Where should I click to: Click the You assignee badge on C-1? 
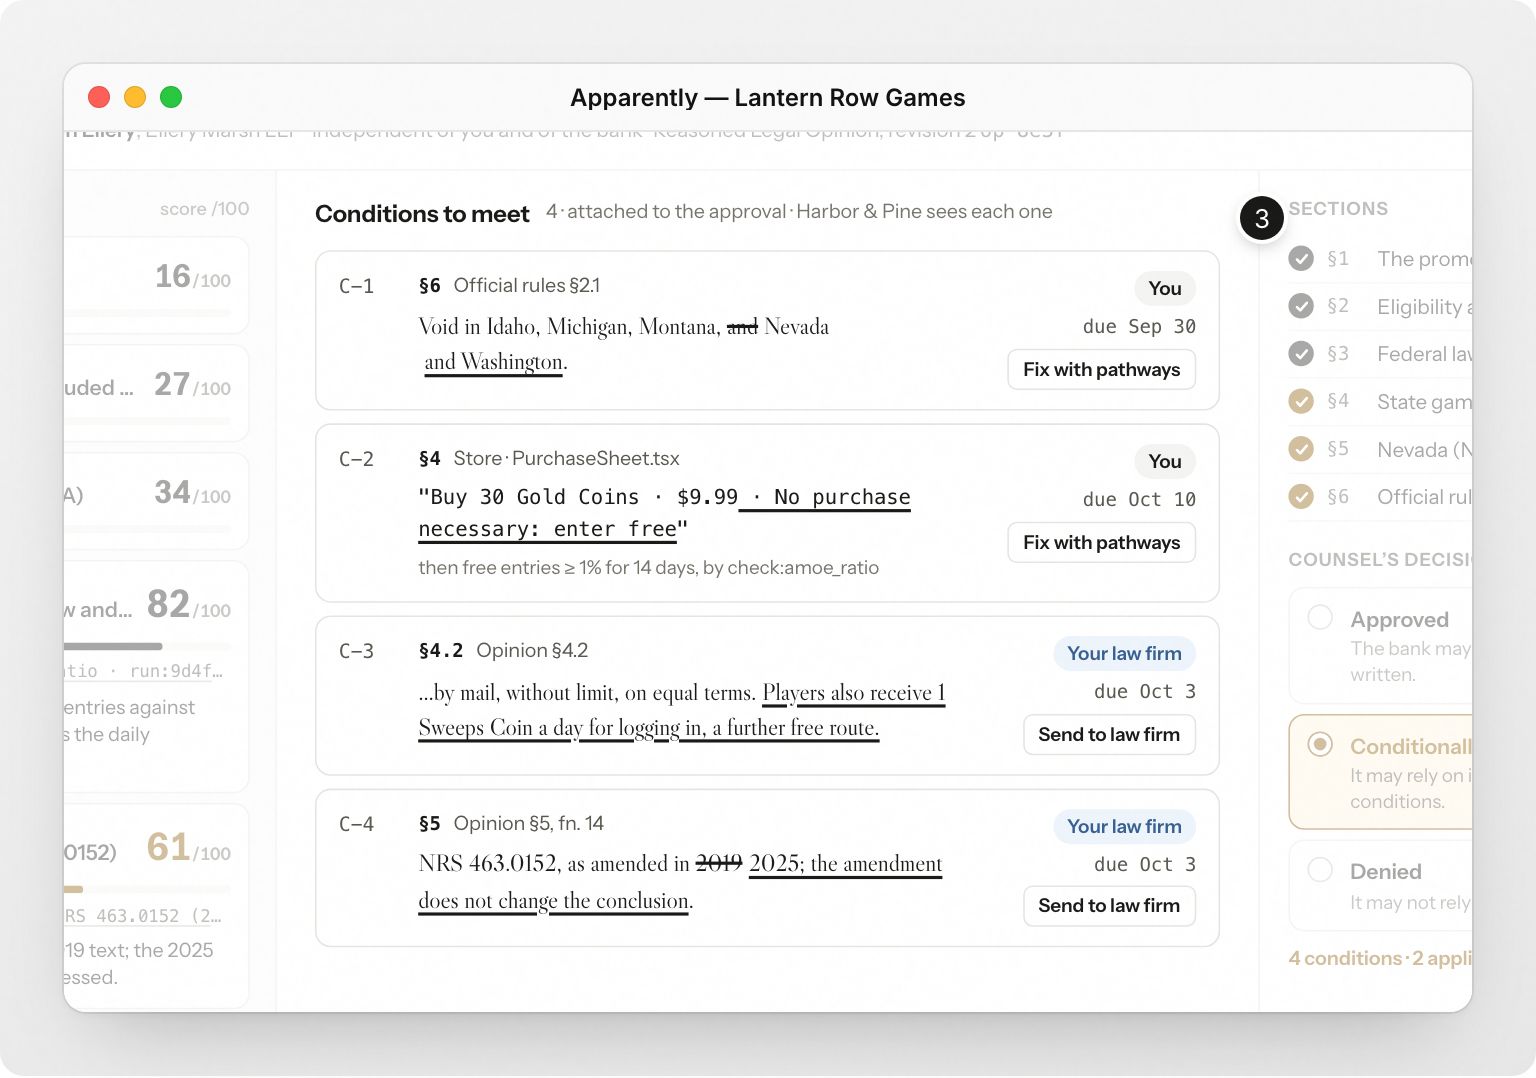(1165, 288)
